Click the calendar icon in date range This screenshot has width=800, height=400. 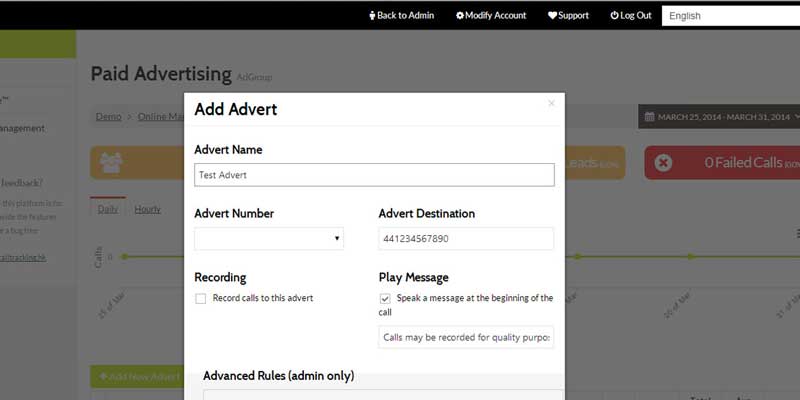click(x=649, y=117)
